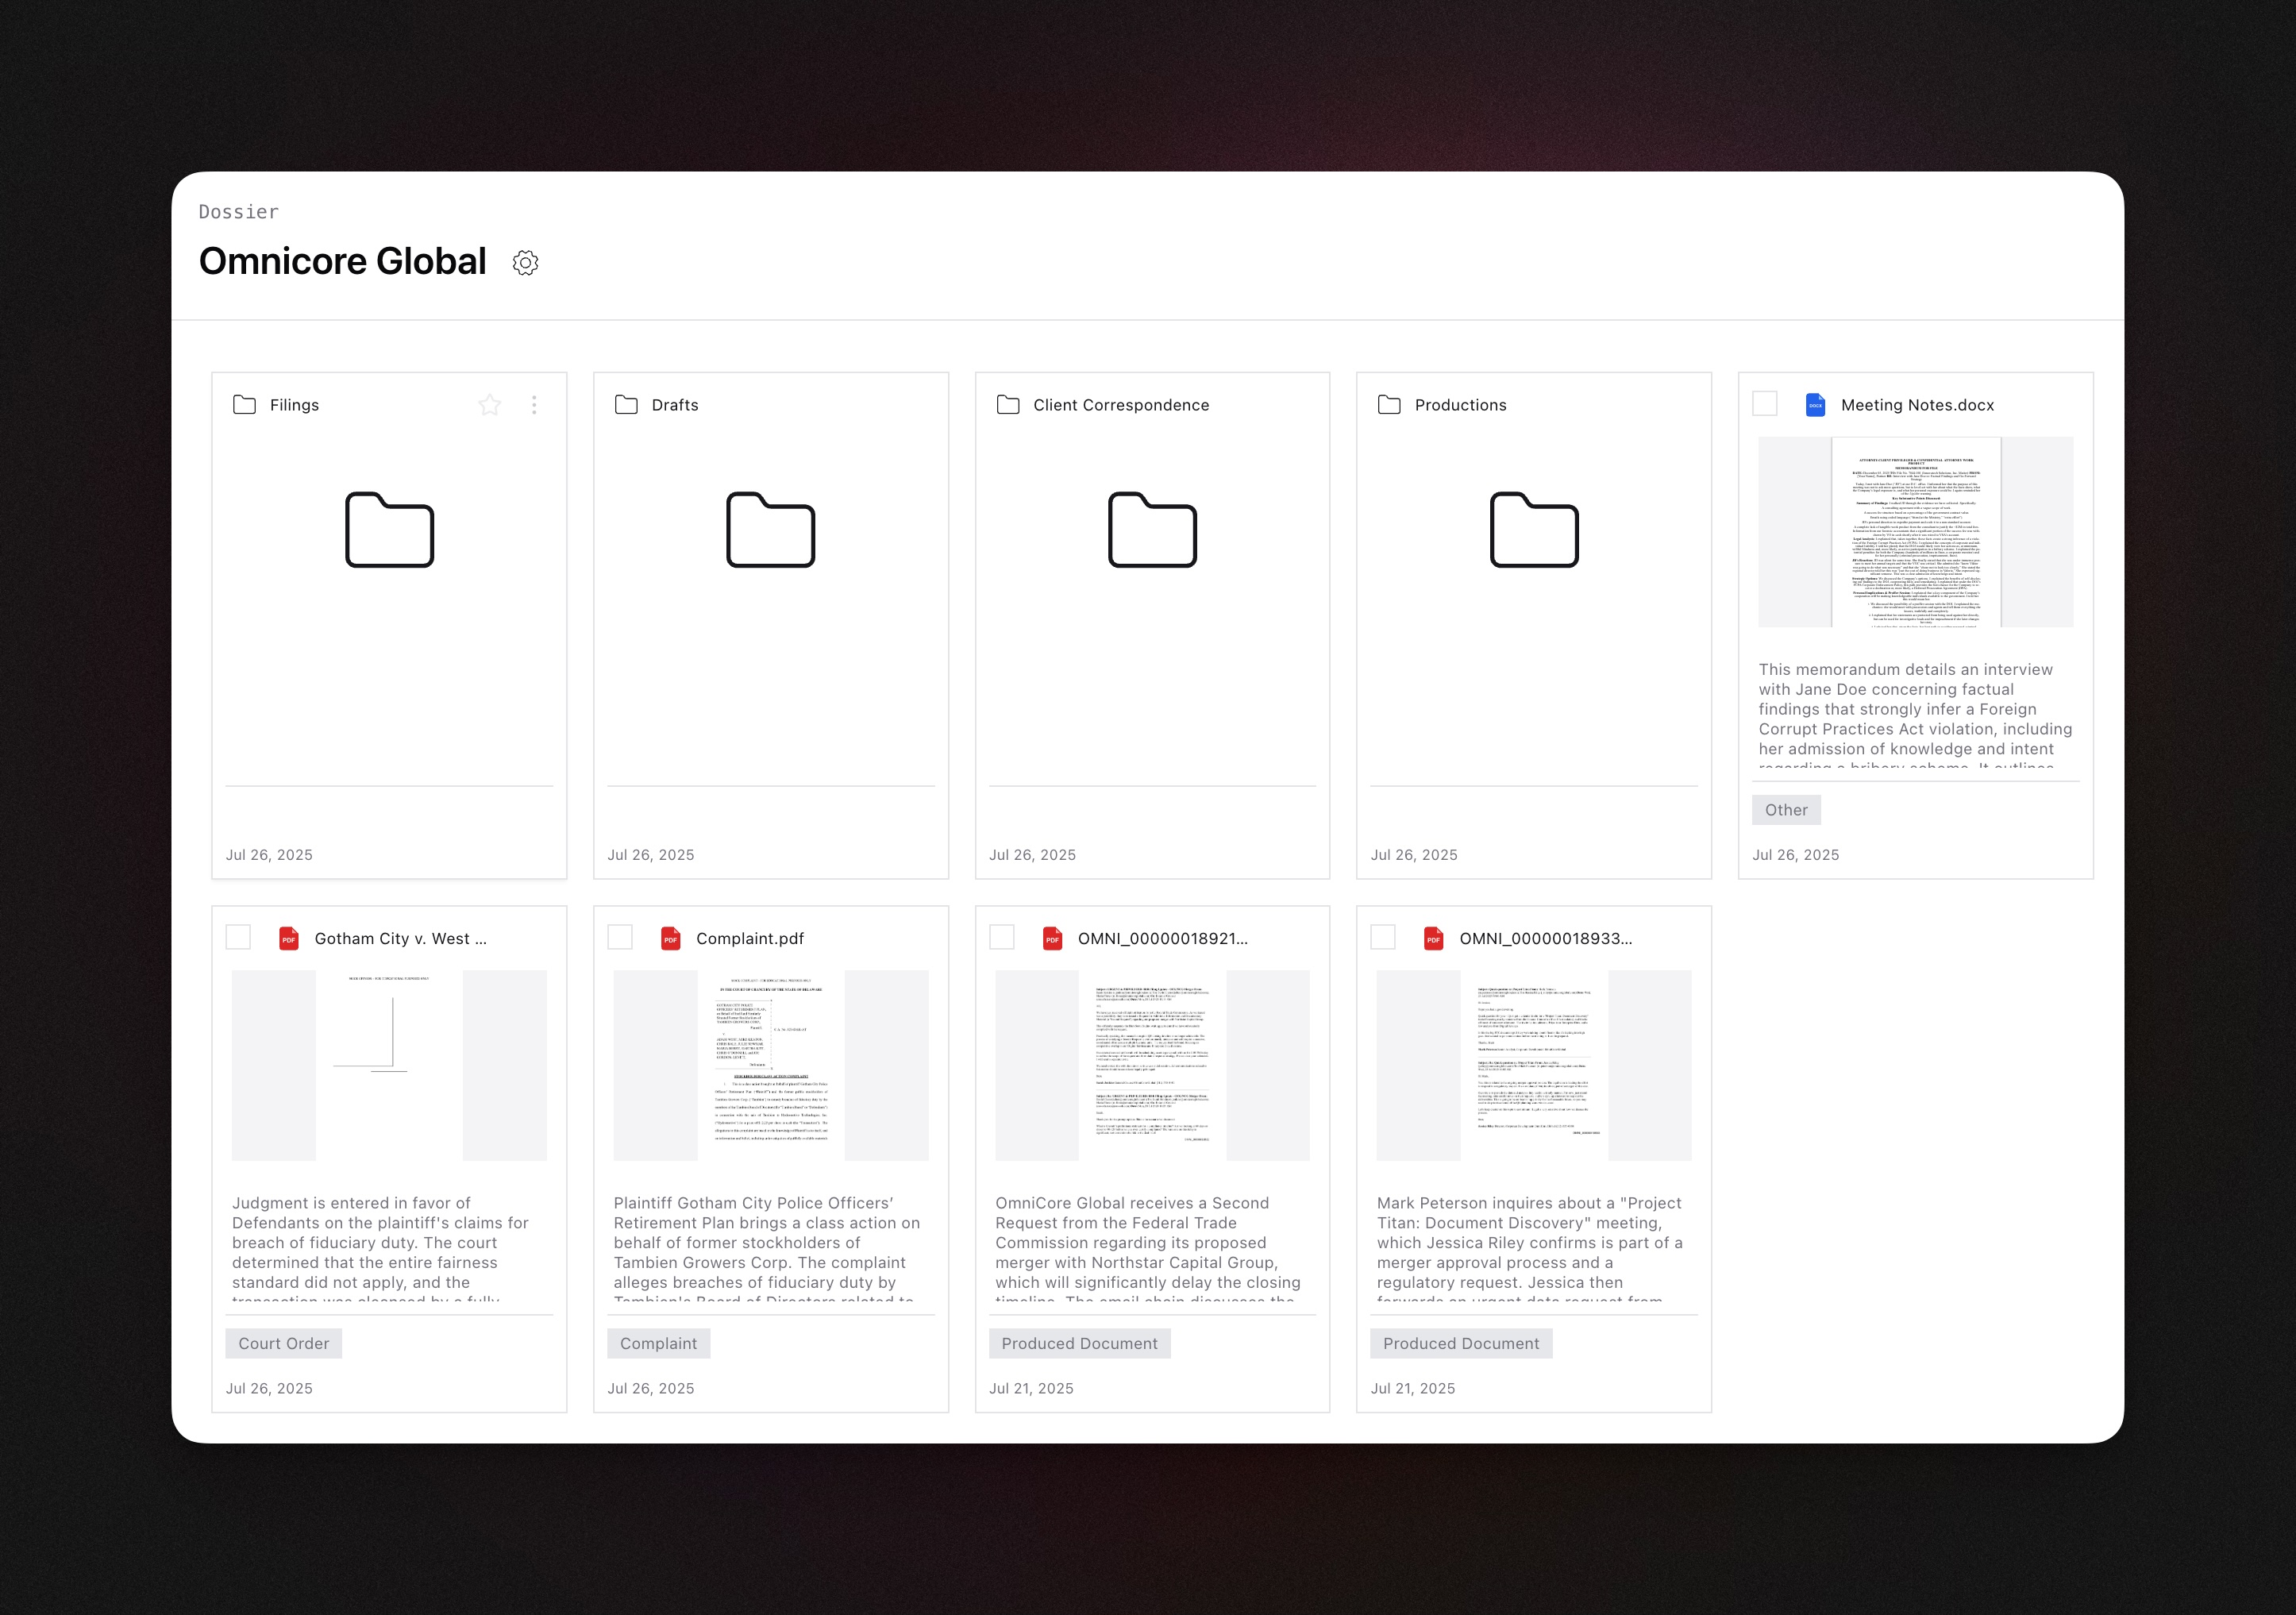2296x1615 pixels.
Task: Open the OMNI_00000018921 file title
Action: [1162, 938]
